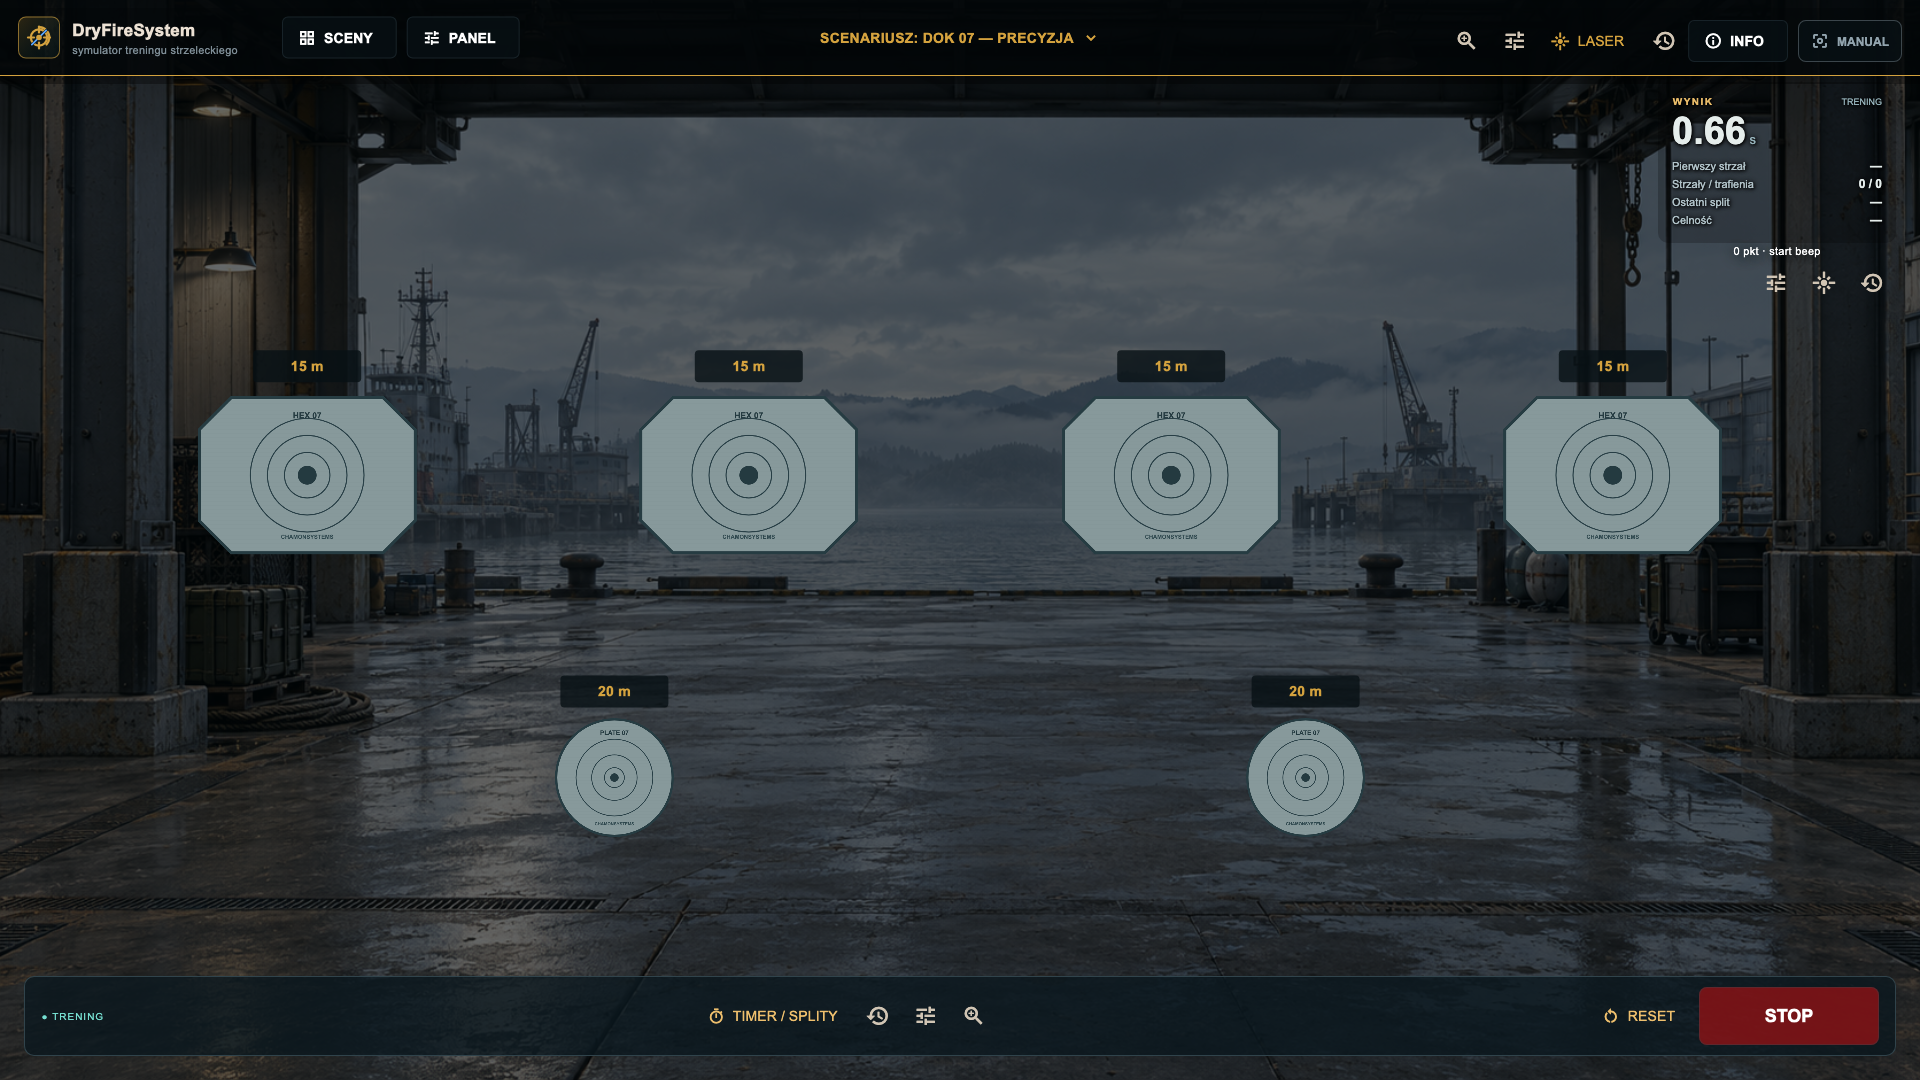The width and height of the screenshot is (1920, 1080).
Task: Click the 20 m label above right plate
Action: click(x=1305, y=691)
